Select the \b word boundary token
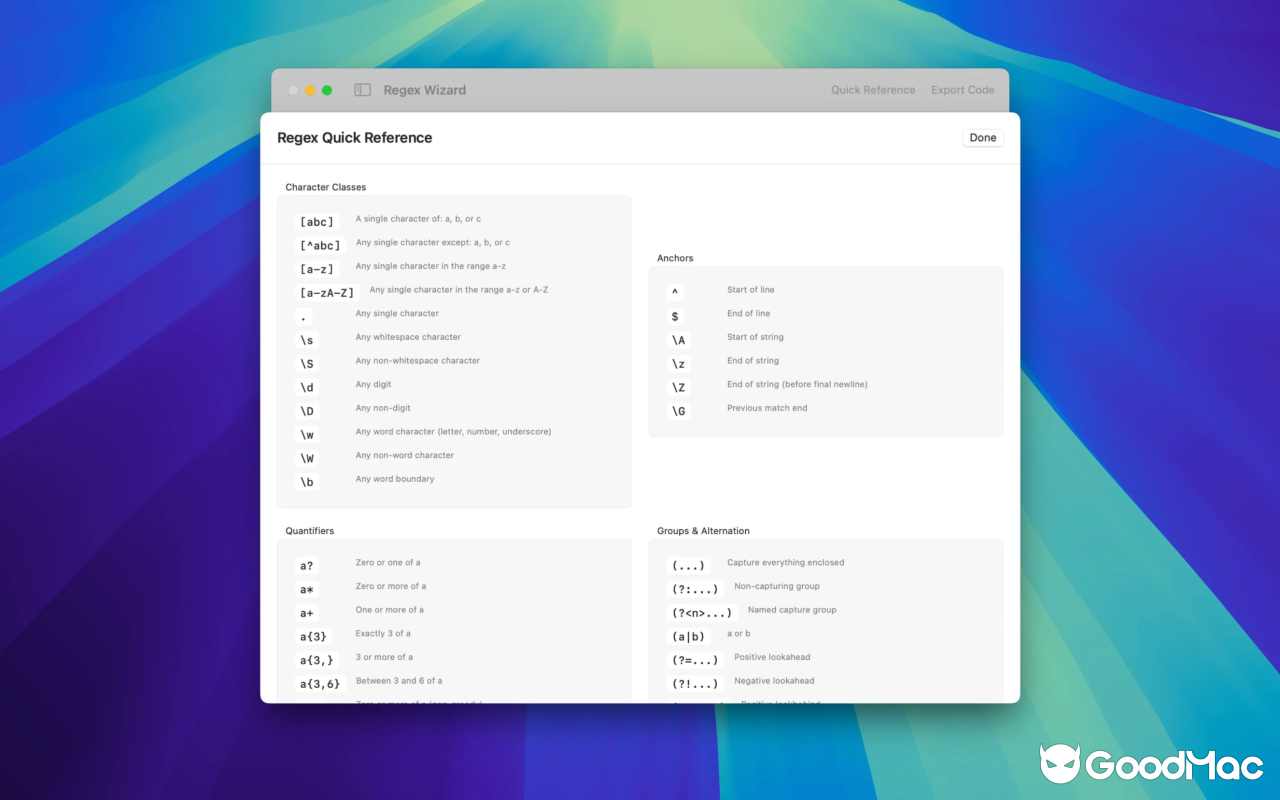Viewport: 1280px width, 800px height. coord(306,481)
